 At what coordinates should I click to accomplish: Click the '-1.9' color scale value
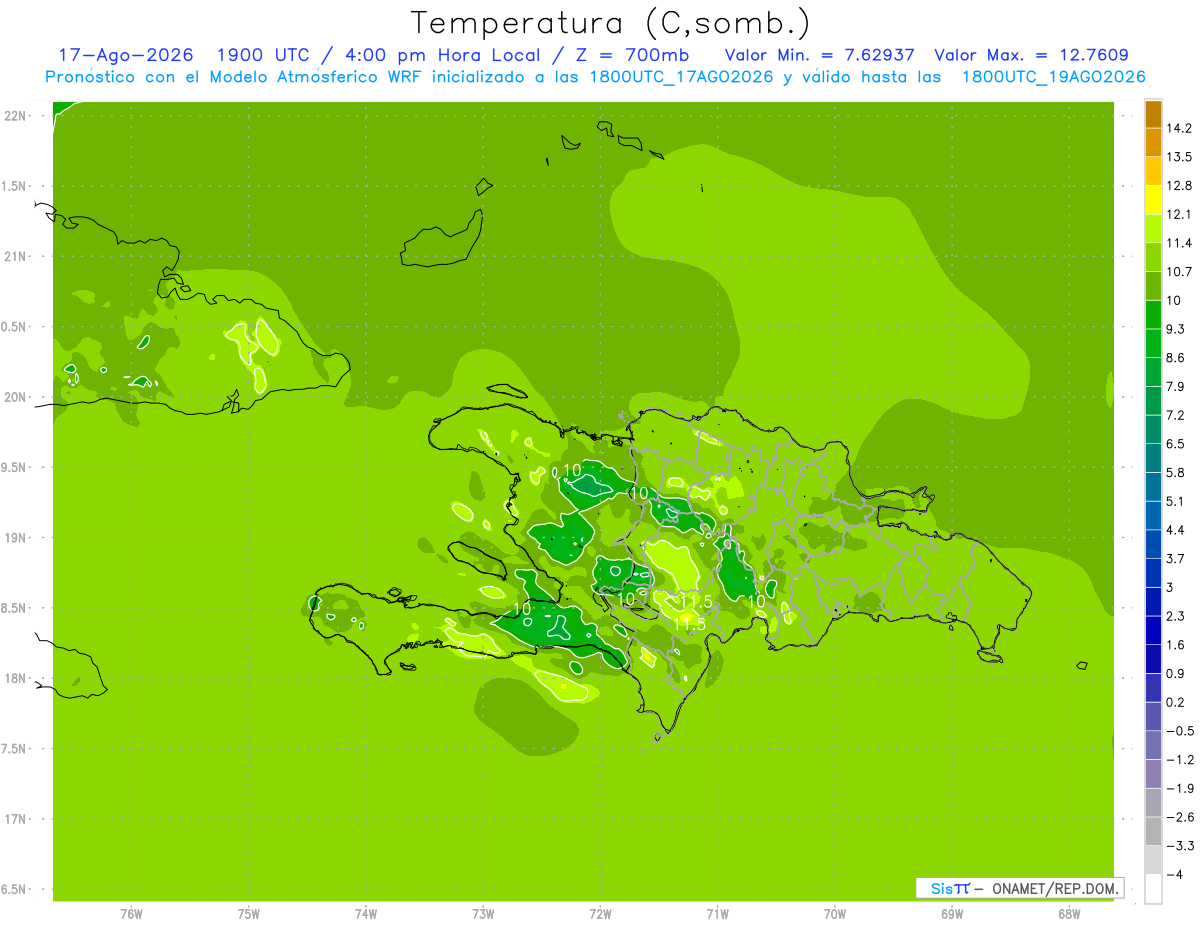1179,788
